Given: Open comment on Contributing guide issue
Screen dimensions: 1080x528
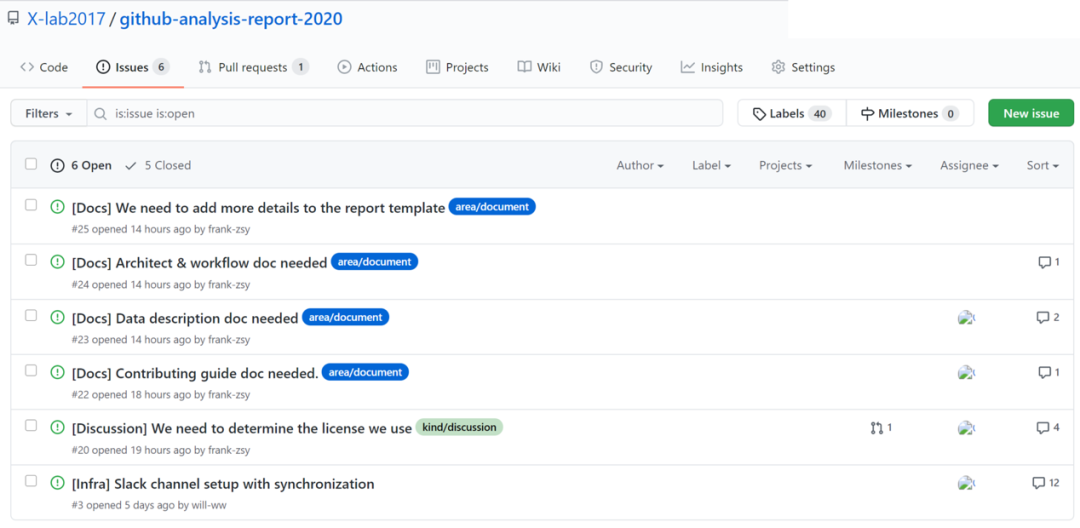Looking at the screenshot, I should (1048, 372).
